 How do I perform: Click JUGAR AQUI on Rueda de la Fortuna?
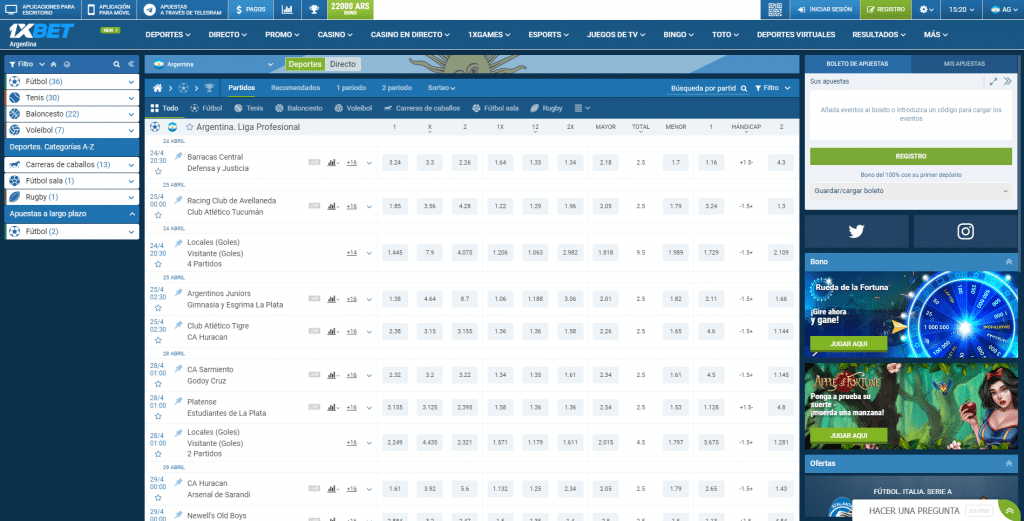[848, 343]
